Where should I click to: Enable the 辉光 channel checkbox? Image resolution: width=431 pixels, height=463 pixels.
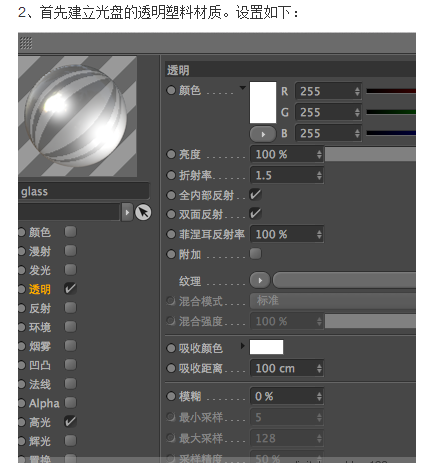pyautogui.click(x=70, y=441)
